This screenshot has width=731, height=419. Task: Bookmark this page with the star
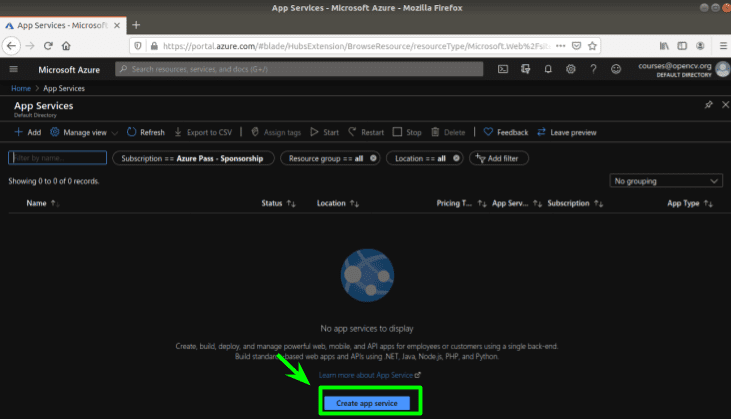592,46
